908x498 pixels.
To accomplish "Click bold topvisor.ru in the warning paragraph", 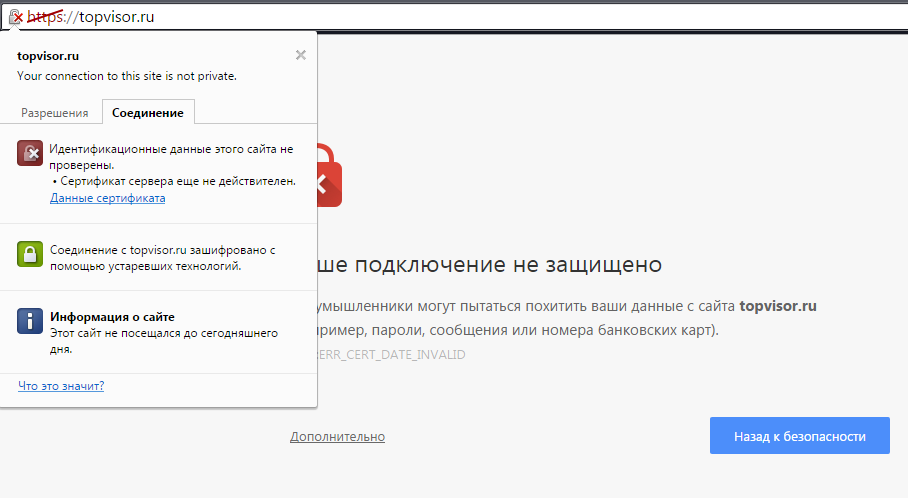I will (x=778, y=306).
